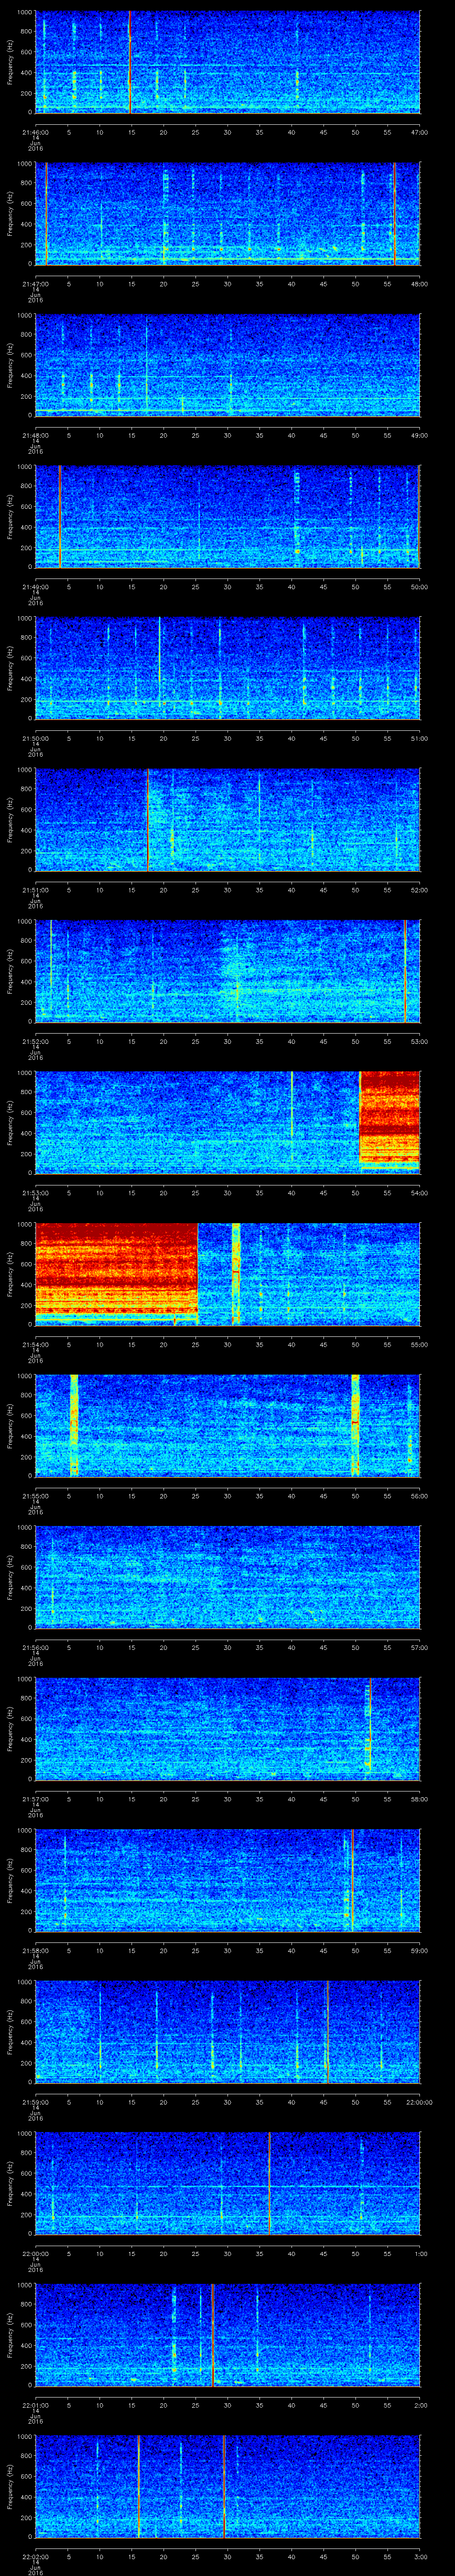Click the '47:00' end time label
455x2576 pixels.
419,132
